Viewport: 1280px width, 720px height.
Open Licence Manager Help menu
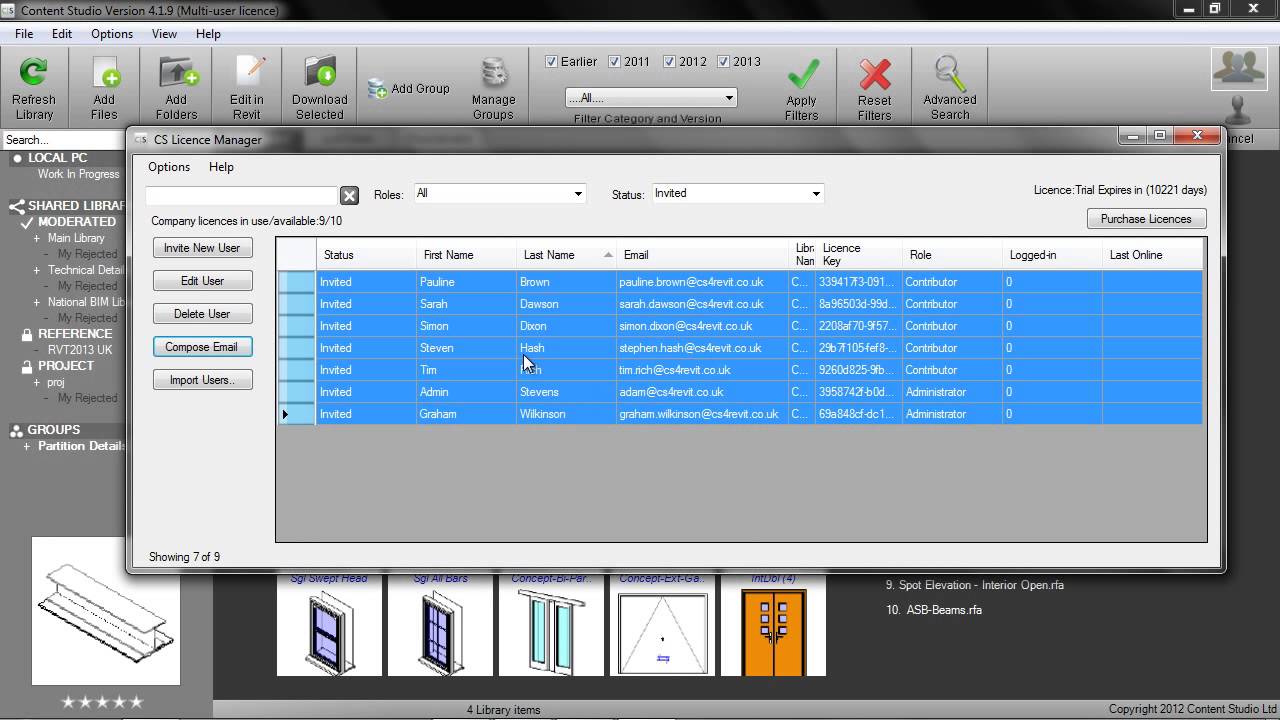click(x=221, y=167)
